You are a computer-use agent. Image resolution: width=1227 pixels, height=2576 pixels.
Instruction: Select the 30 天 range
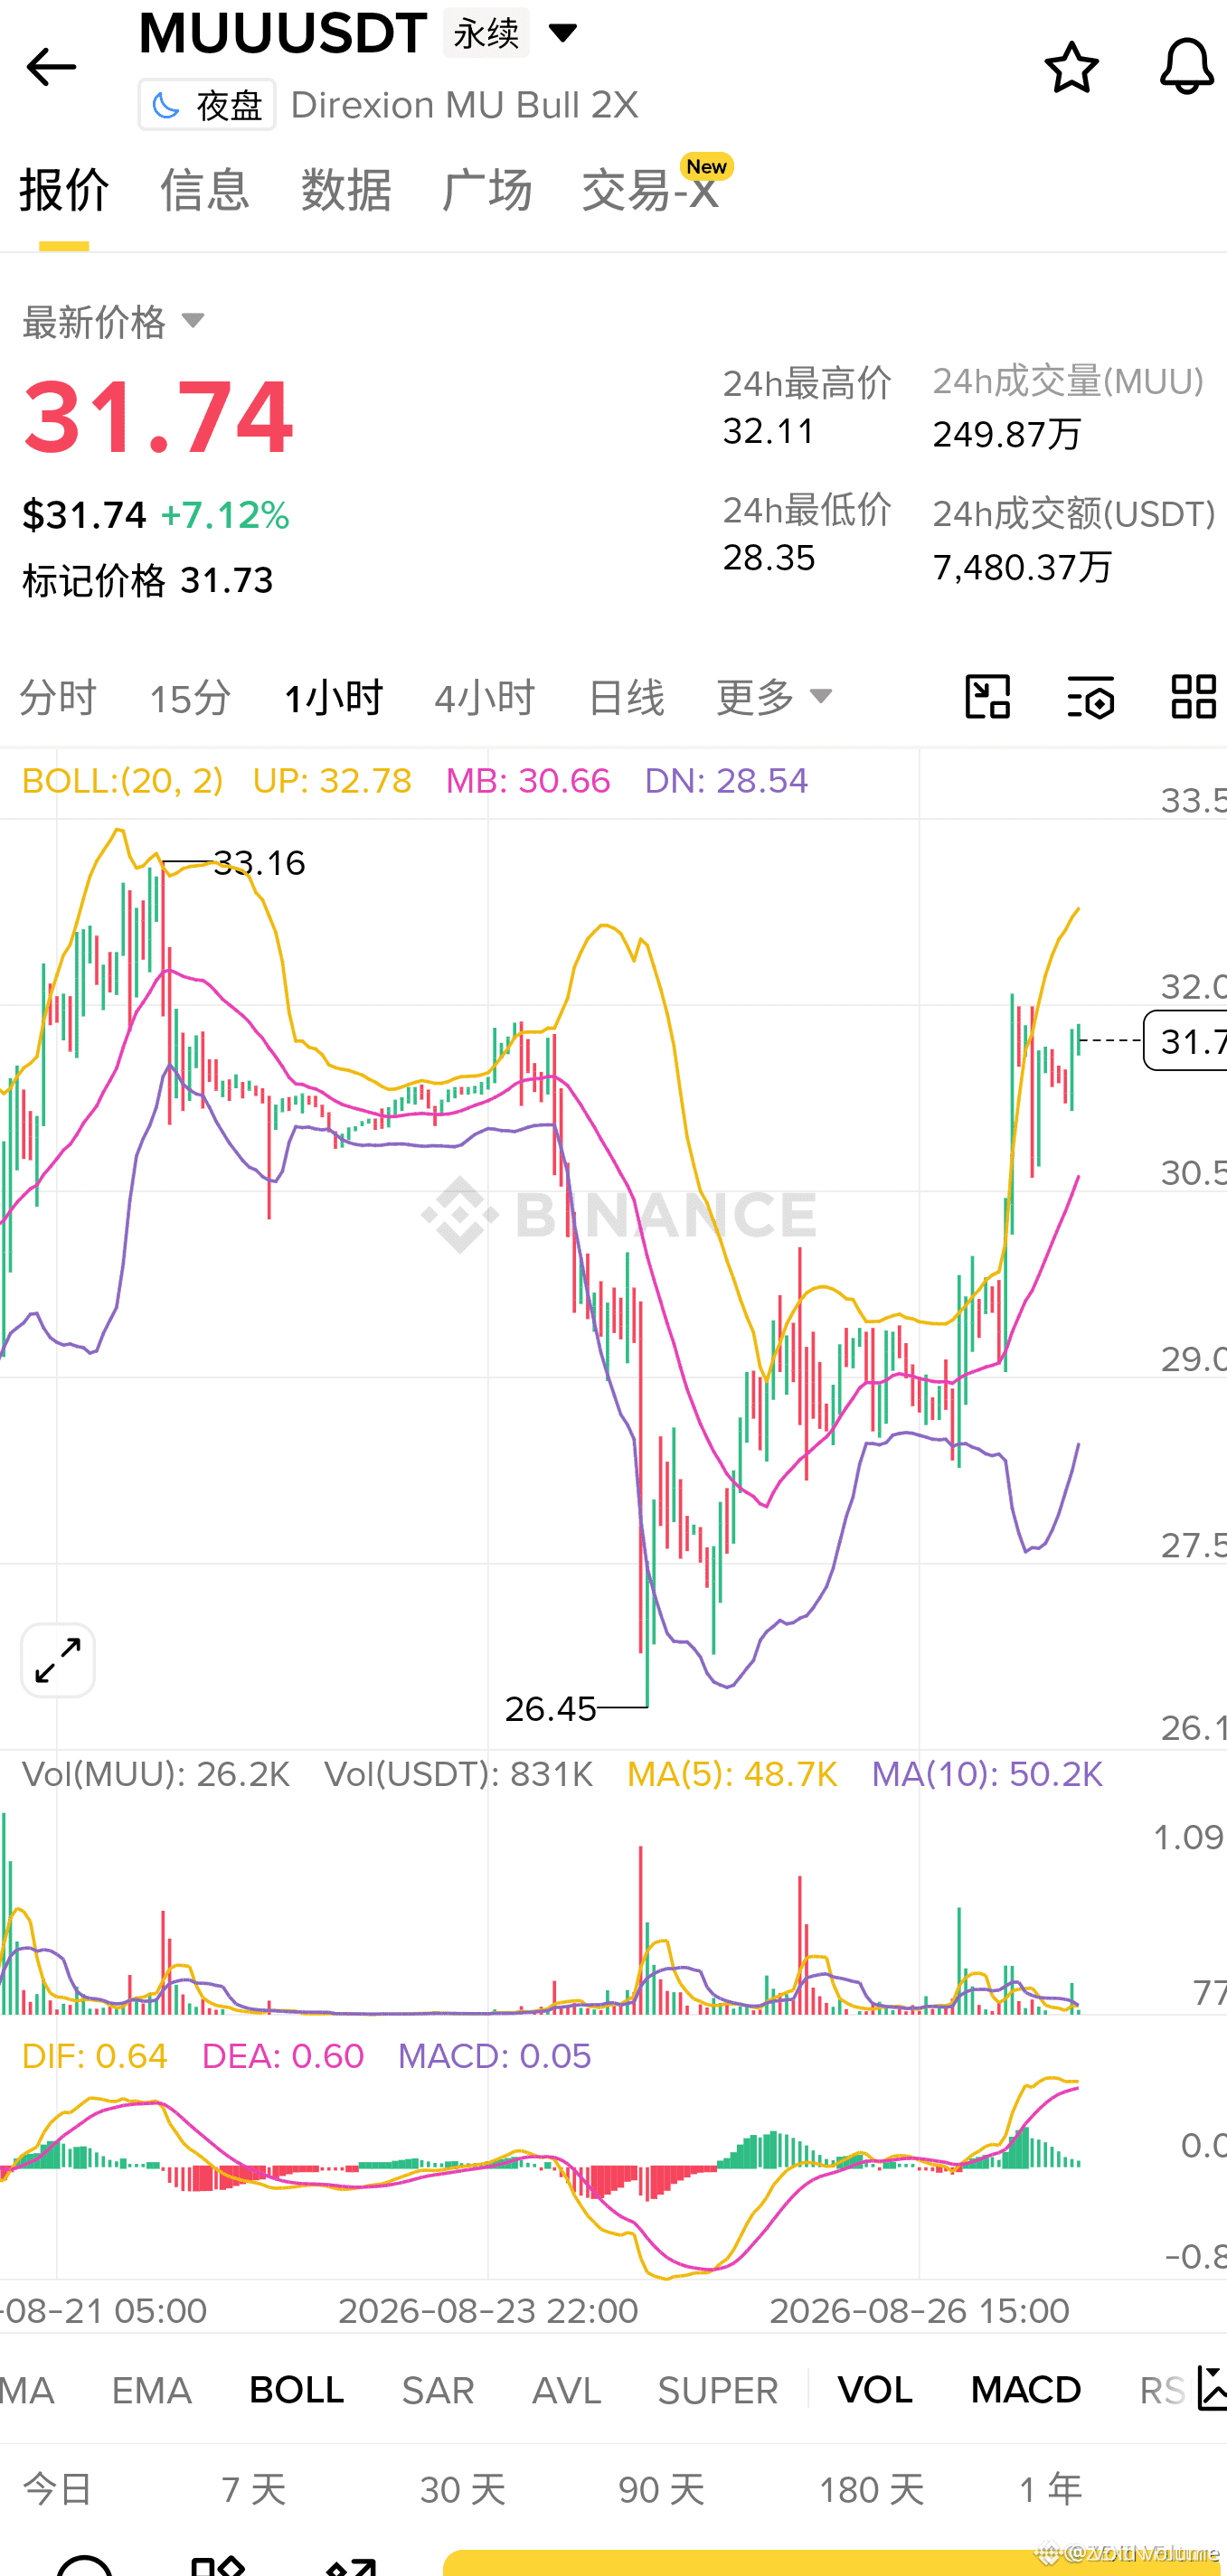463,2489
